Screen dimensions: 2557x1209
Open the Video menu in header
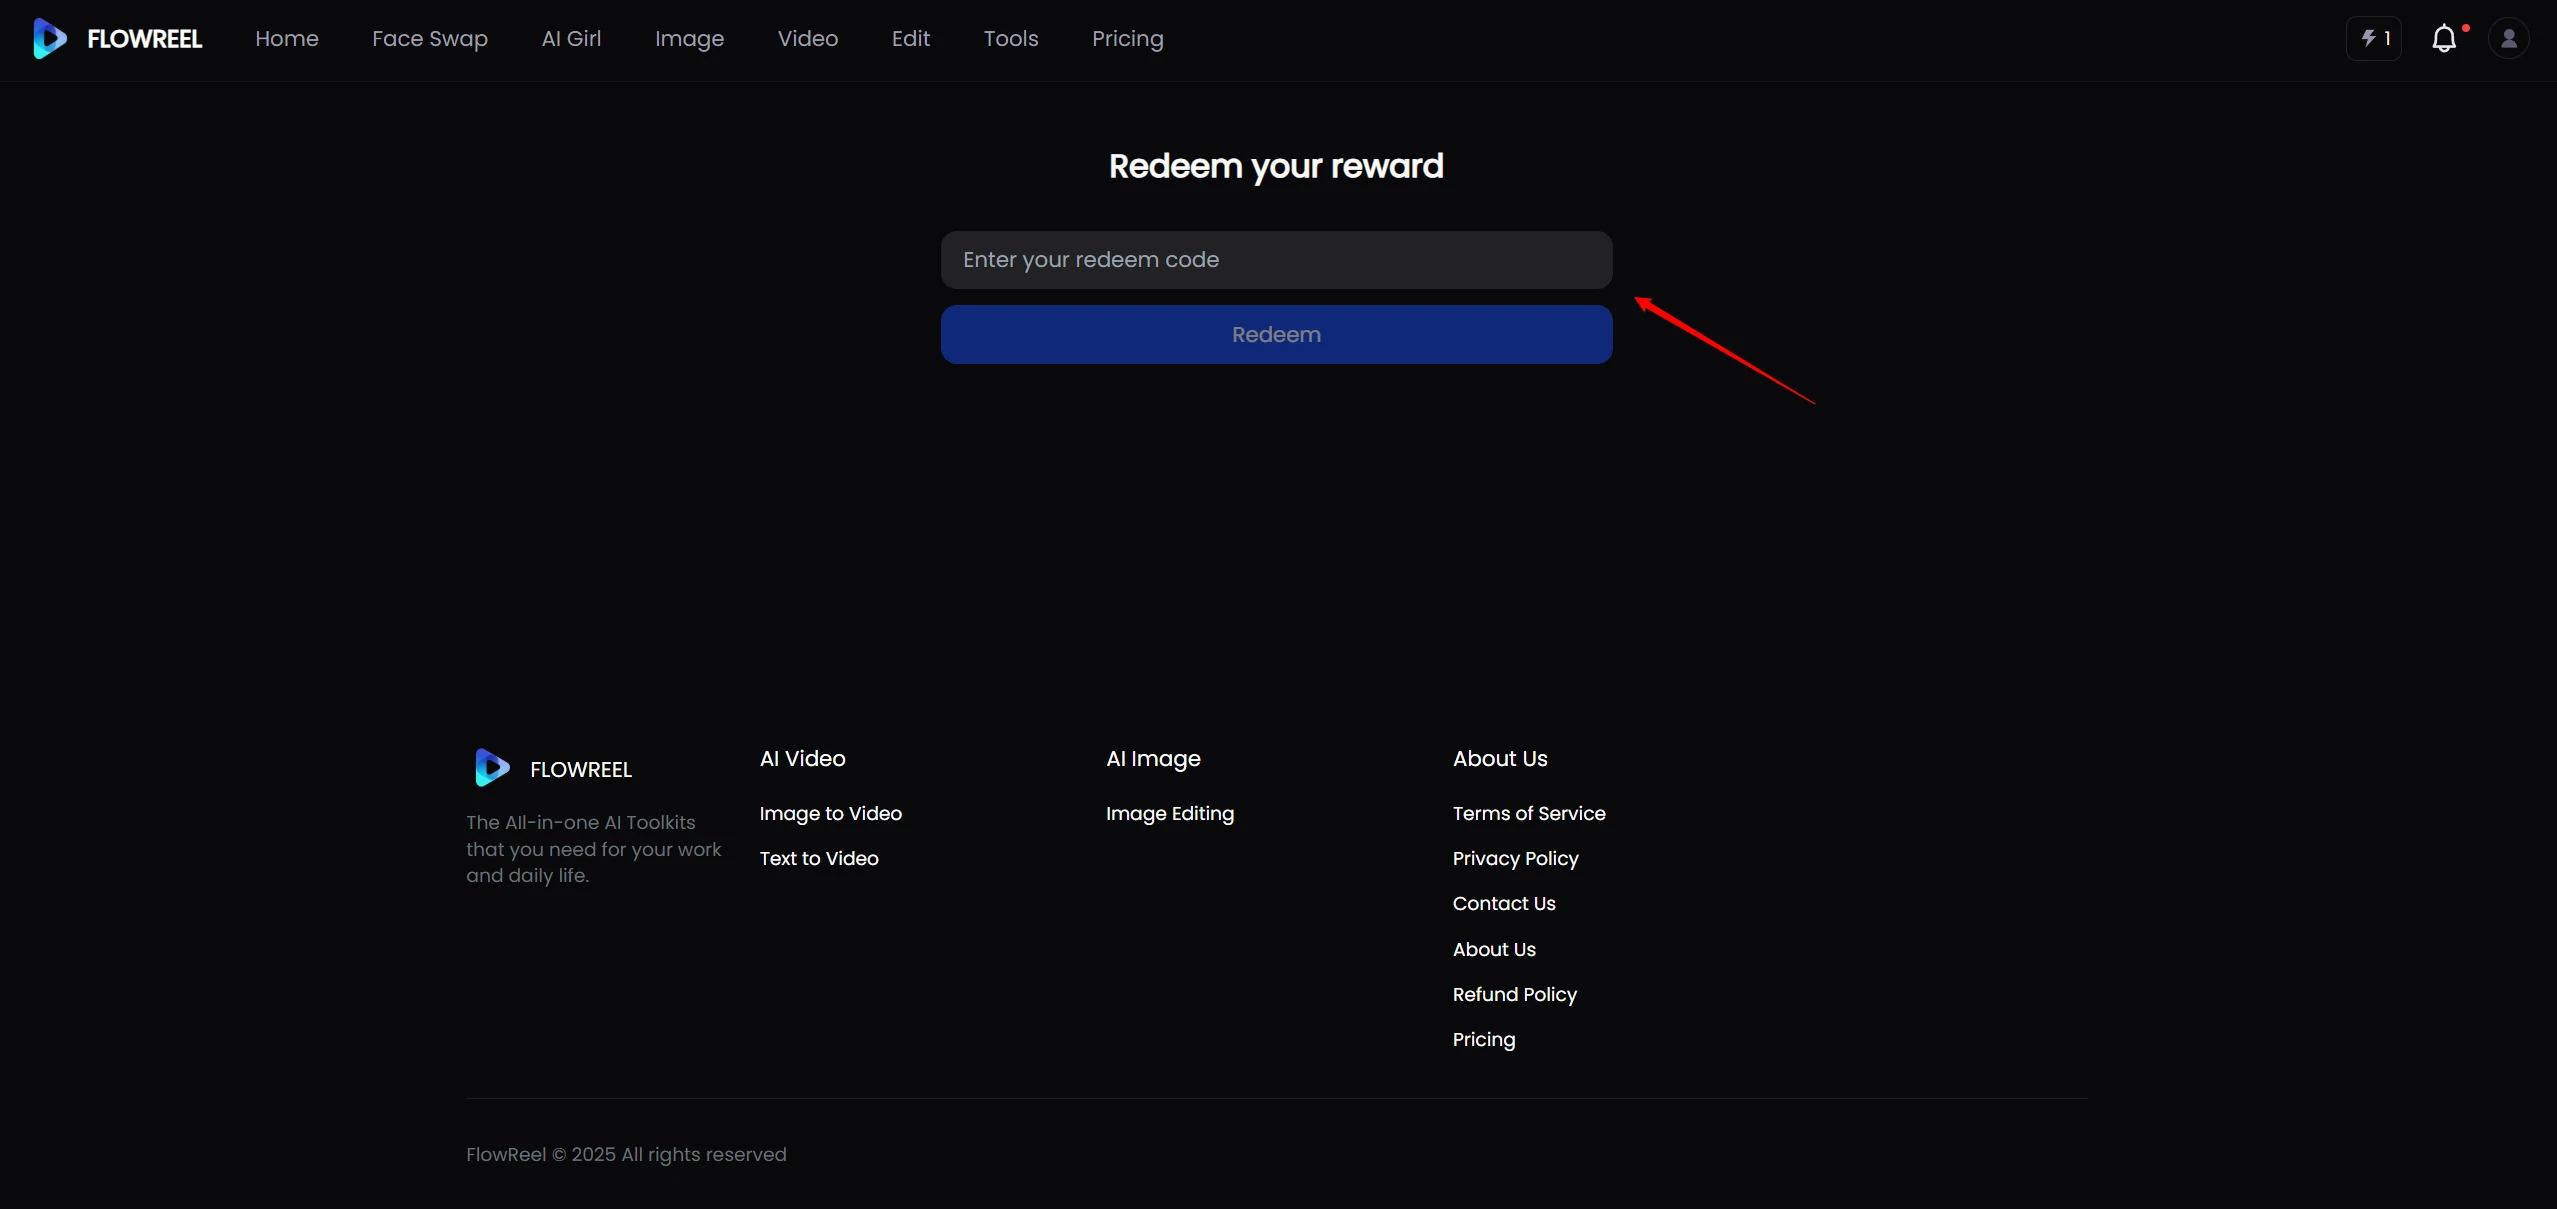(808, 39)
